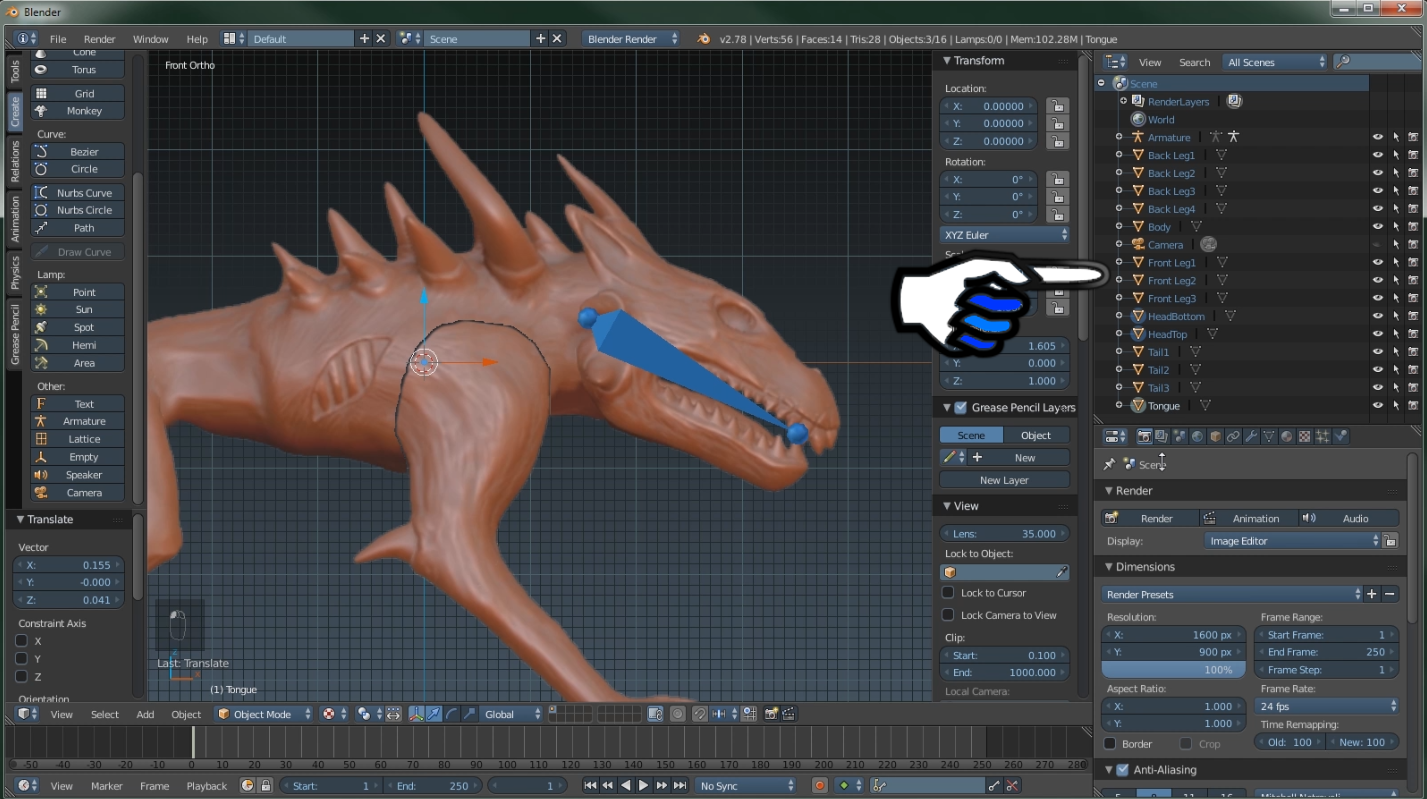Screen dimensions: 1427x799
Task: Open the Render properties tab
Action: coord(1145,436)
